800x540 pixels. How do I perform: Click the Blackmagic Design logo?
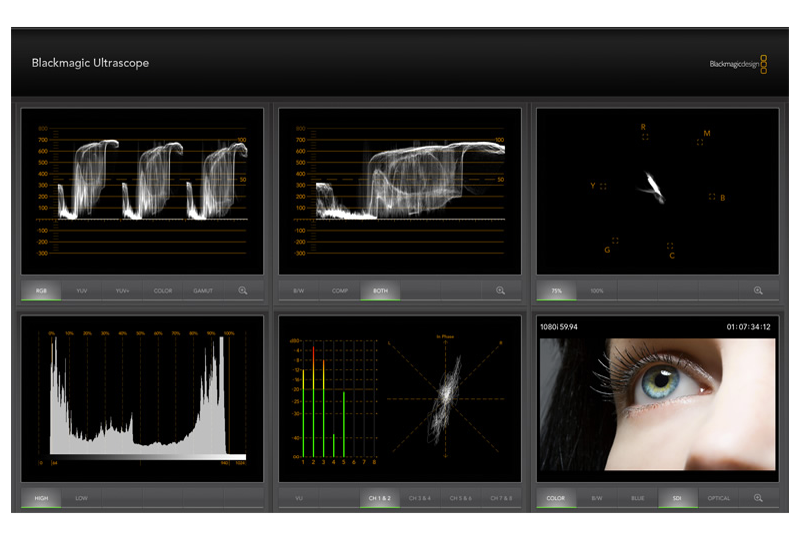click(738, 64)
